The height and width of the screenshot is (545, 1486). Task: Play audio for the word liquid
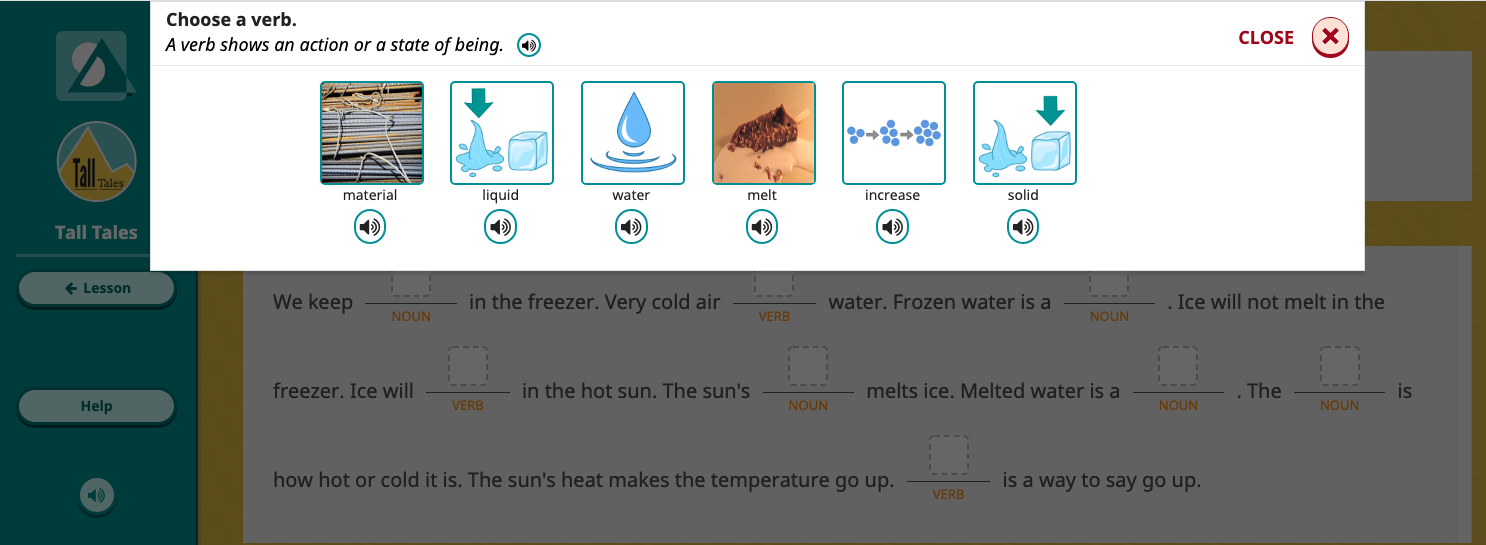click(501, 228)
